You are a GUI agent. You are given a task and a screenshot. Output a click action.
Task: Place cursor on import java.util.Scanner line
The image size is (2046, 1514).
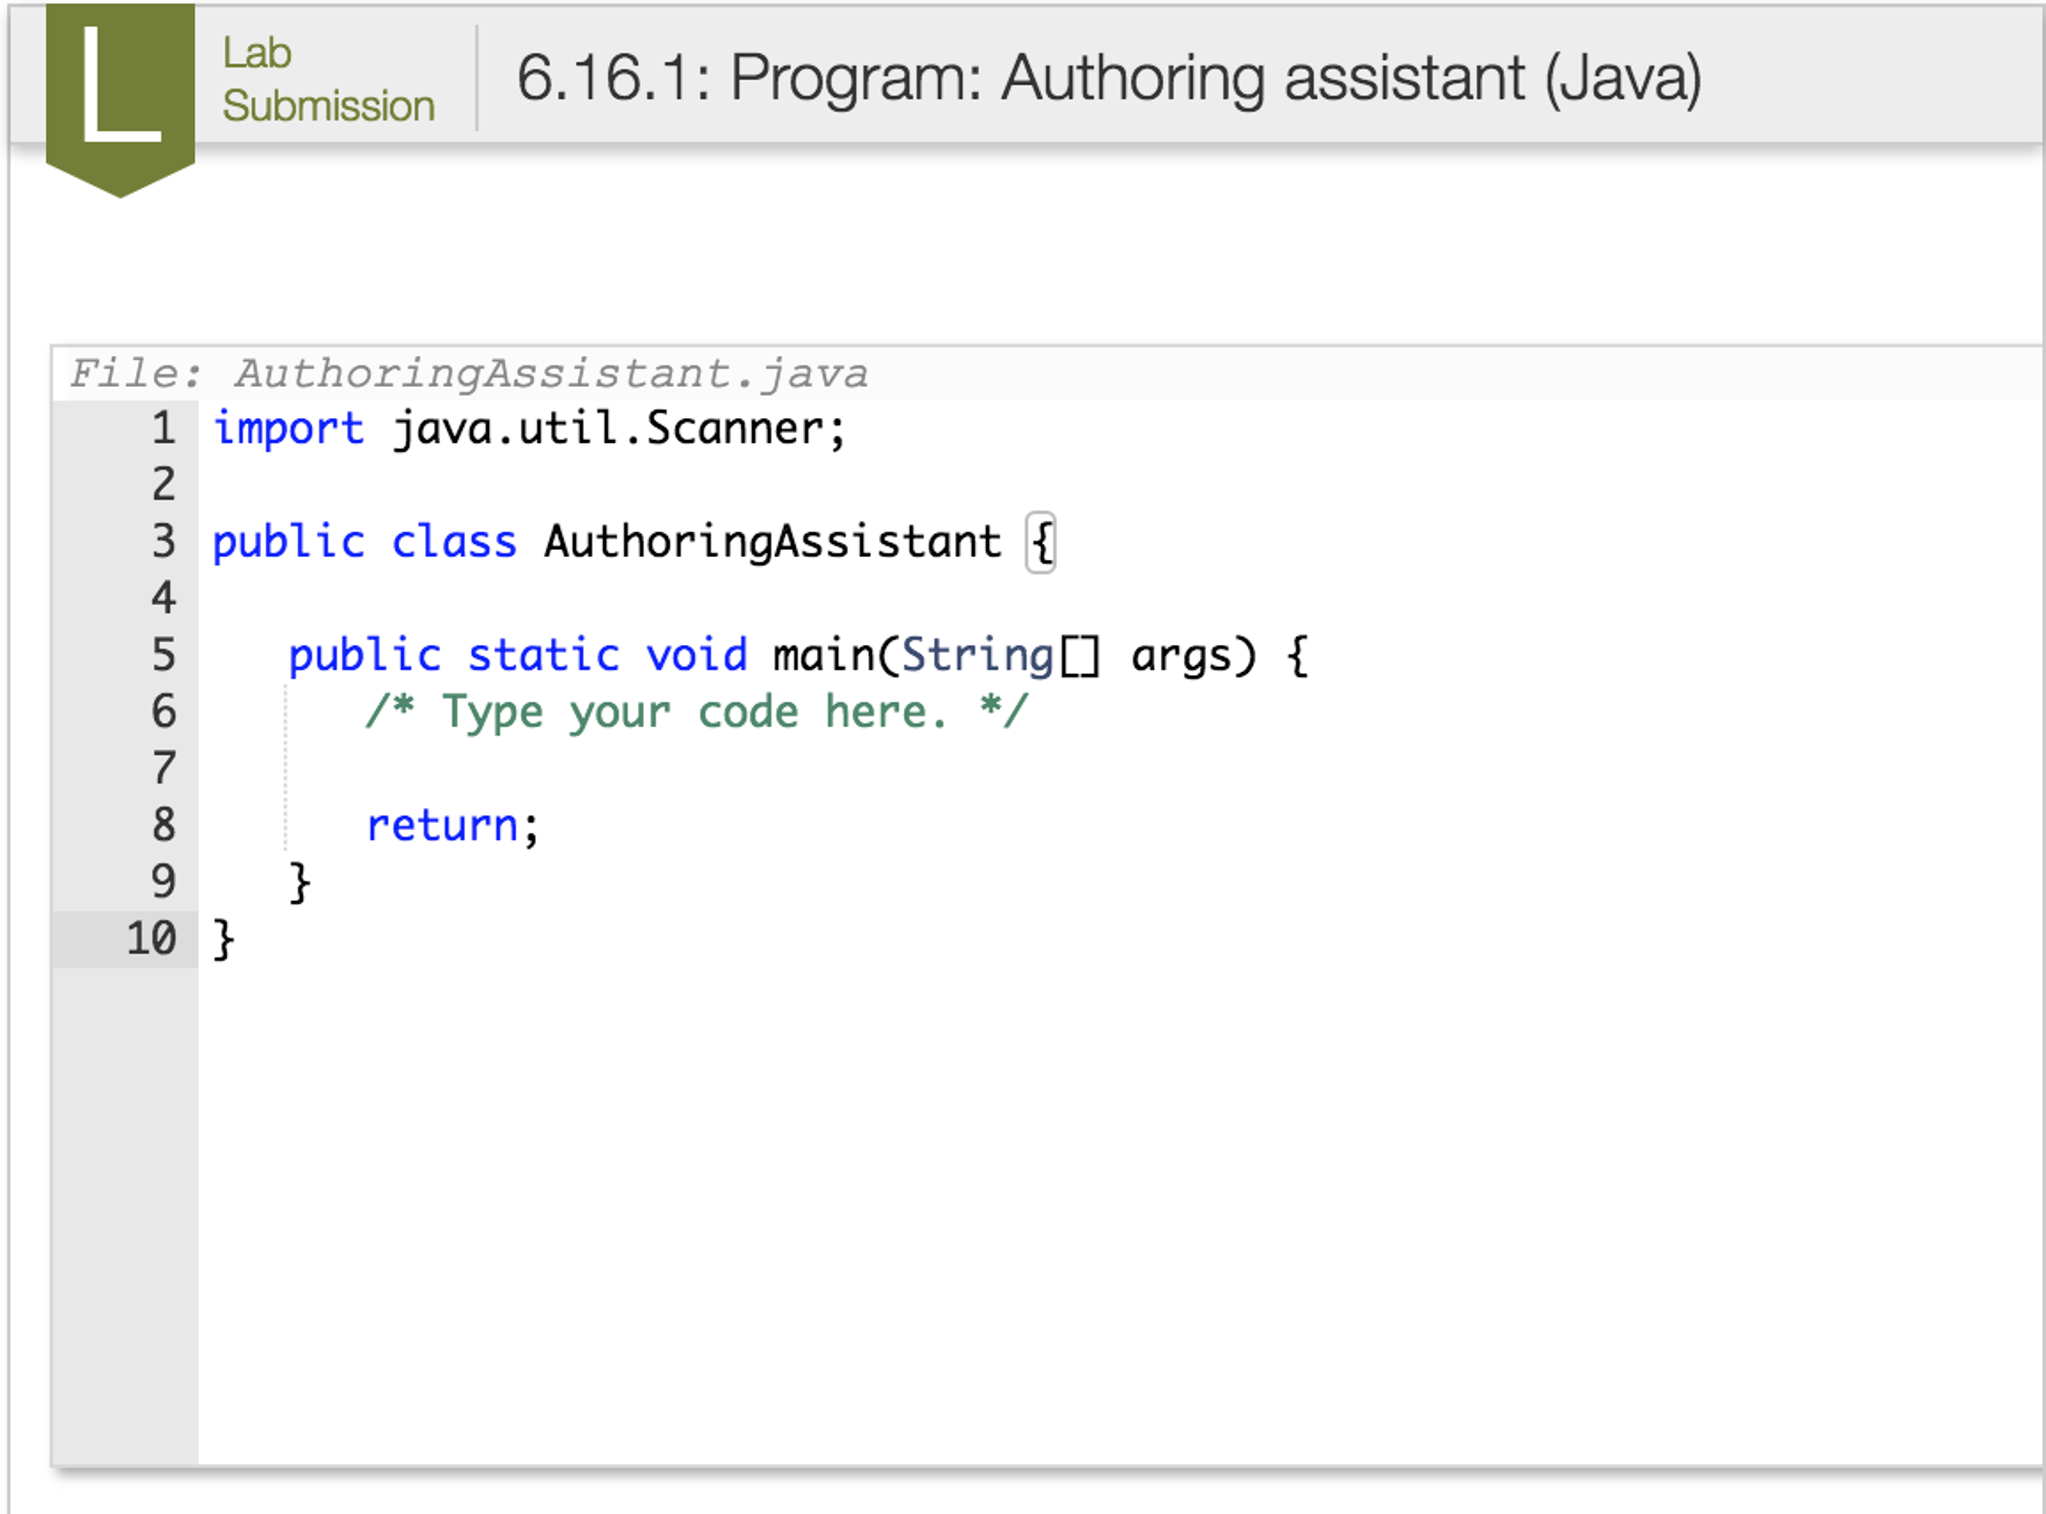(x=529, y=429)
